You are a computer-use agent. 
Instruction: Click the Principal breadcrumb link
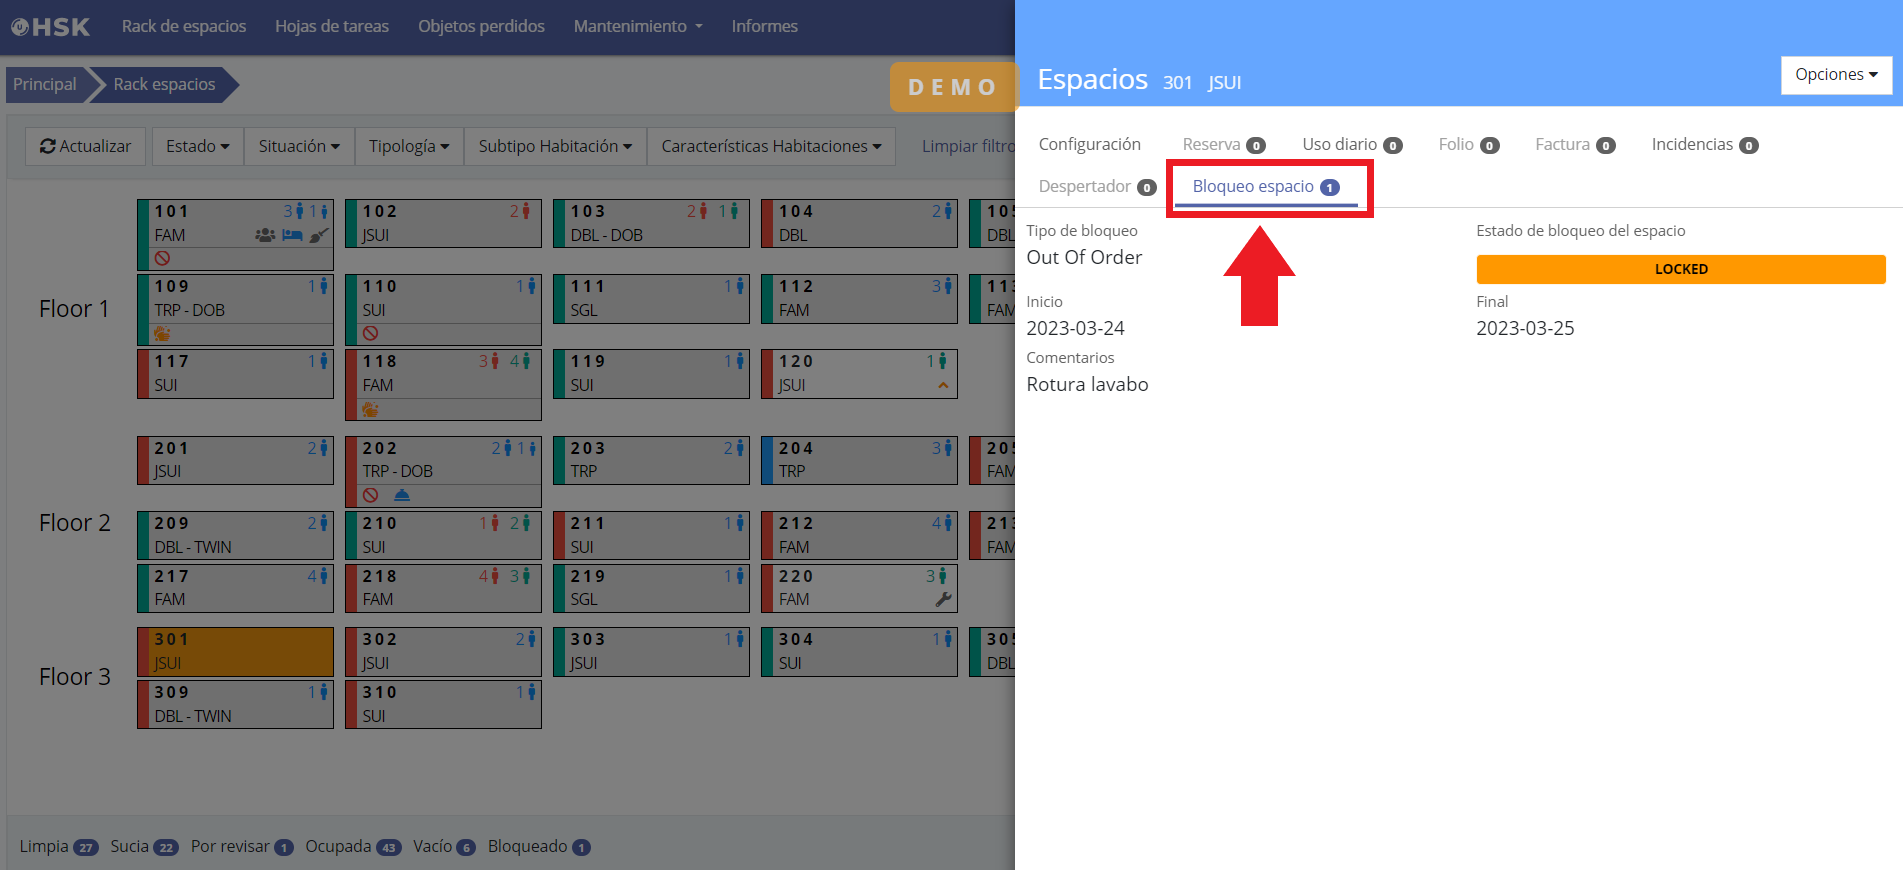[x=45, y=85]
